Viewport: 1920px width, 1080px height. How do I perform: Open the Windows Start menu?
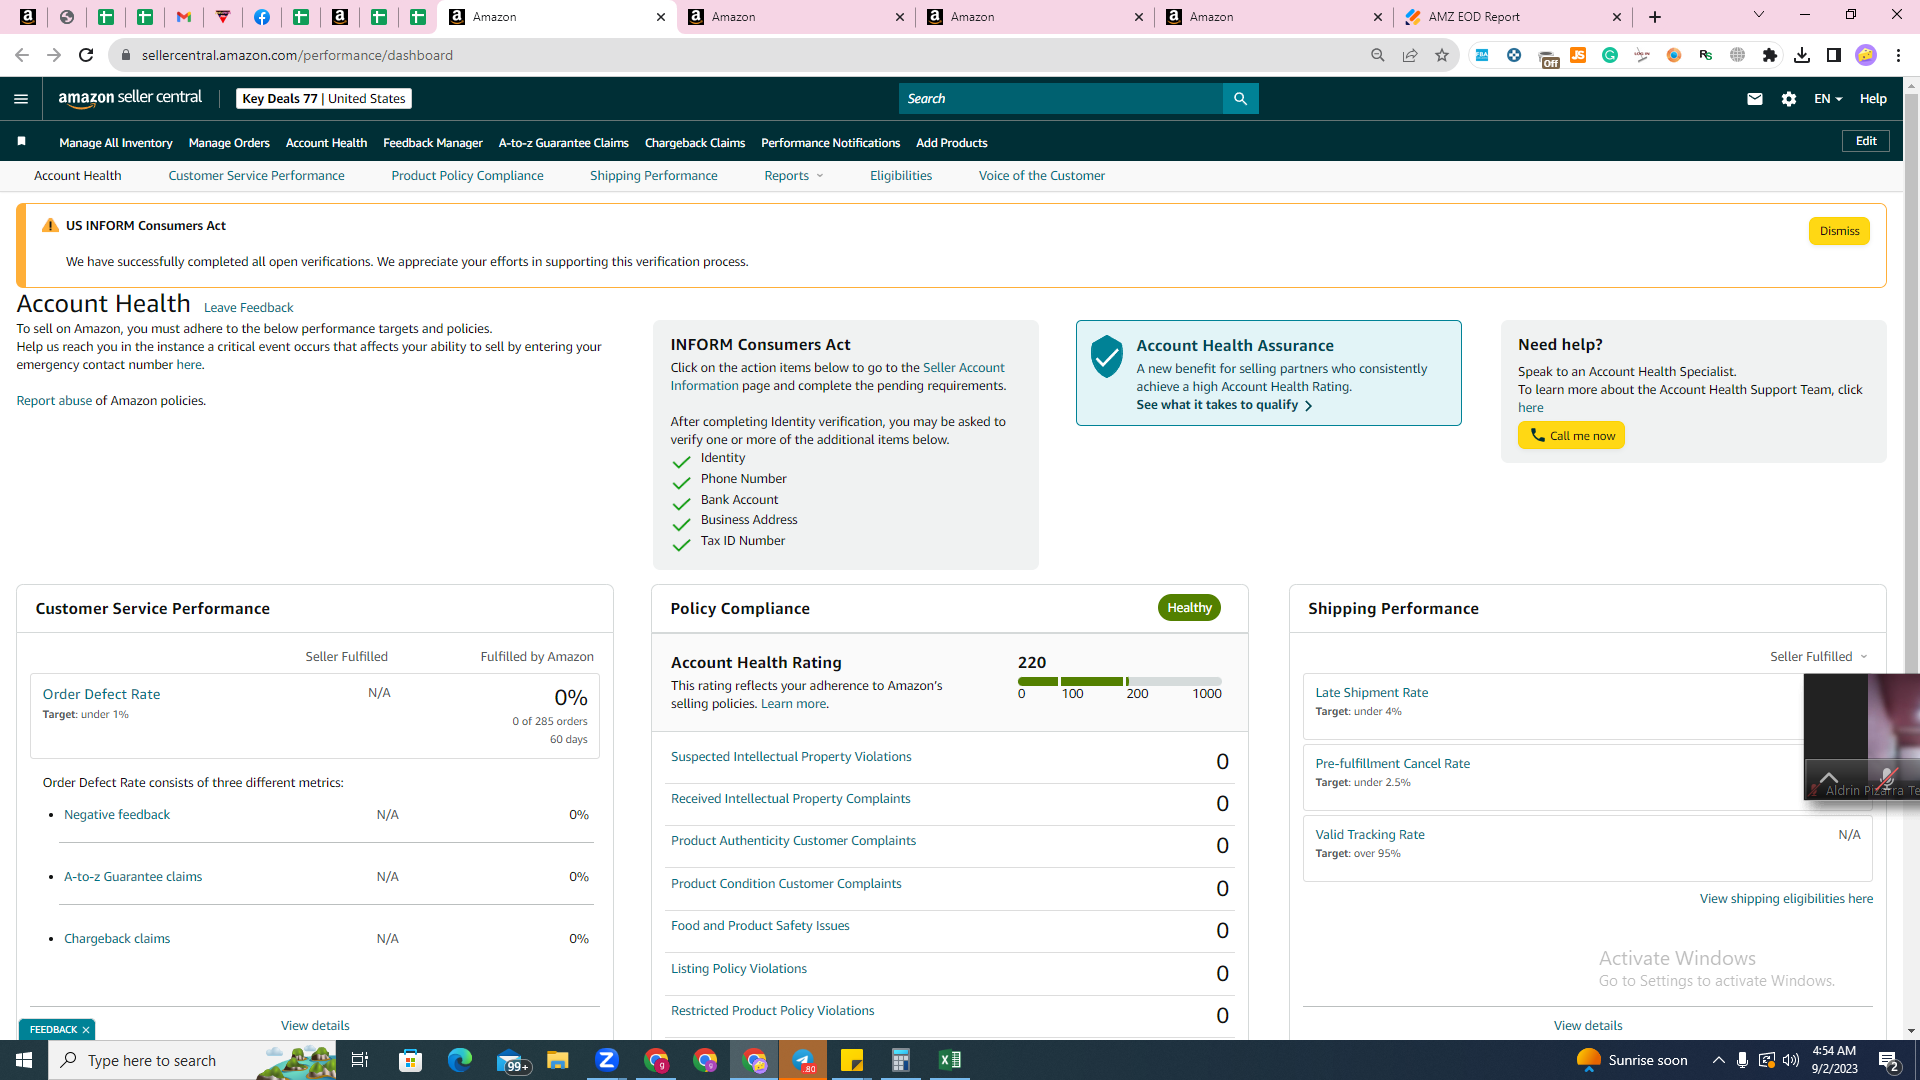tap(24, 1060)
